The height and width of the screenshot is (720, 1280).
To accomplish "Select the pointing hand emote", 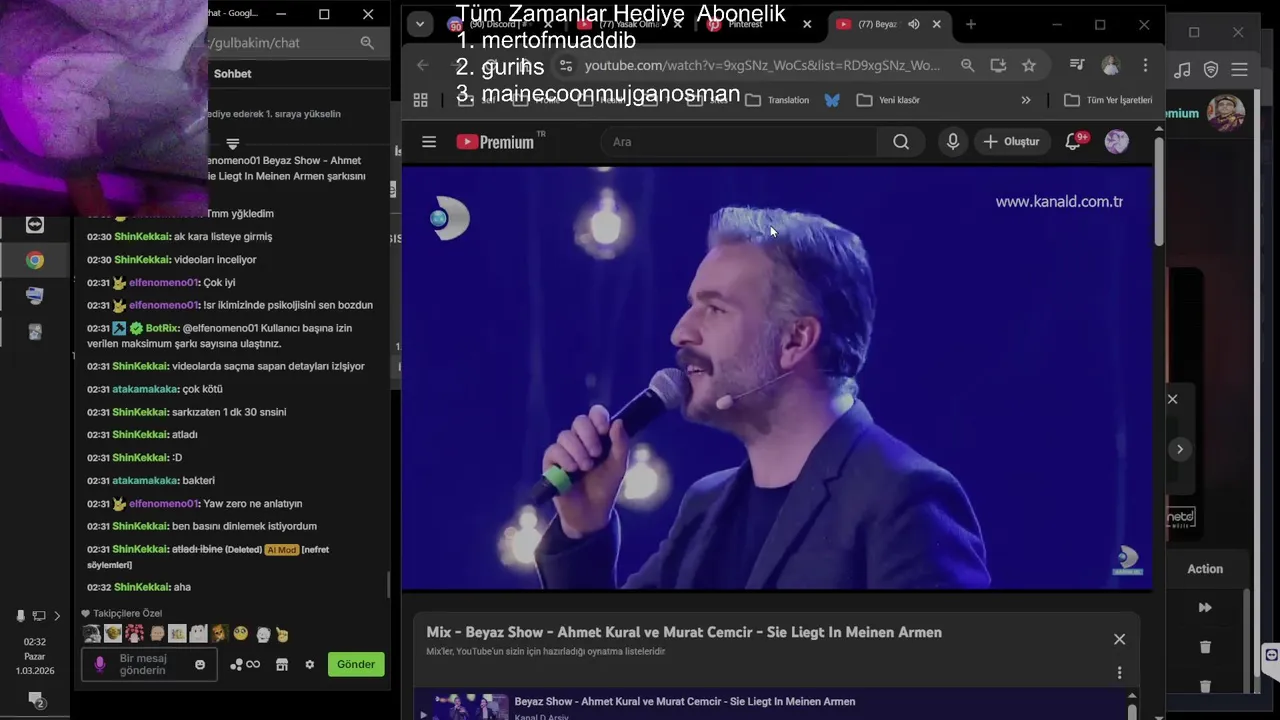I will pos(282,634).
